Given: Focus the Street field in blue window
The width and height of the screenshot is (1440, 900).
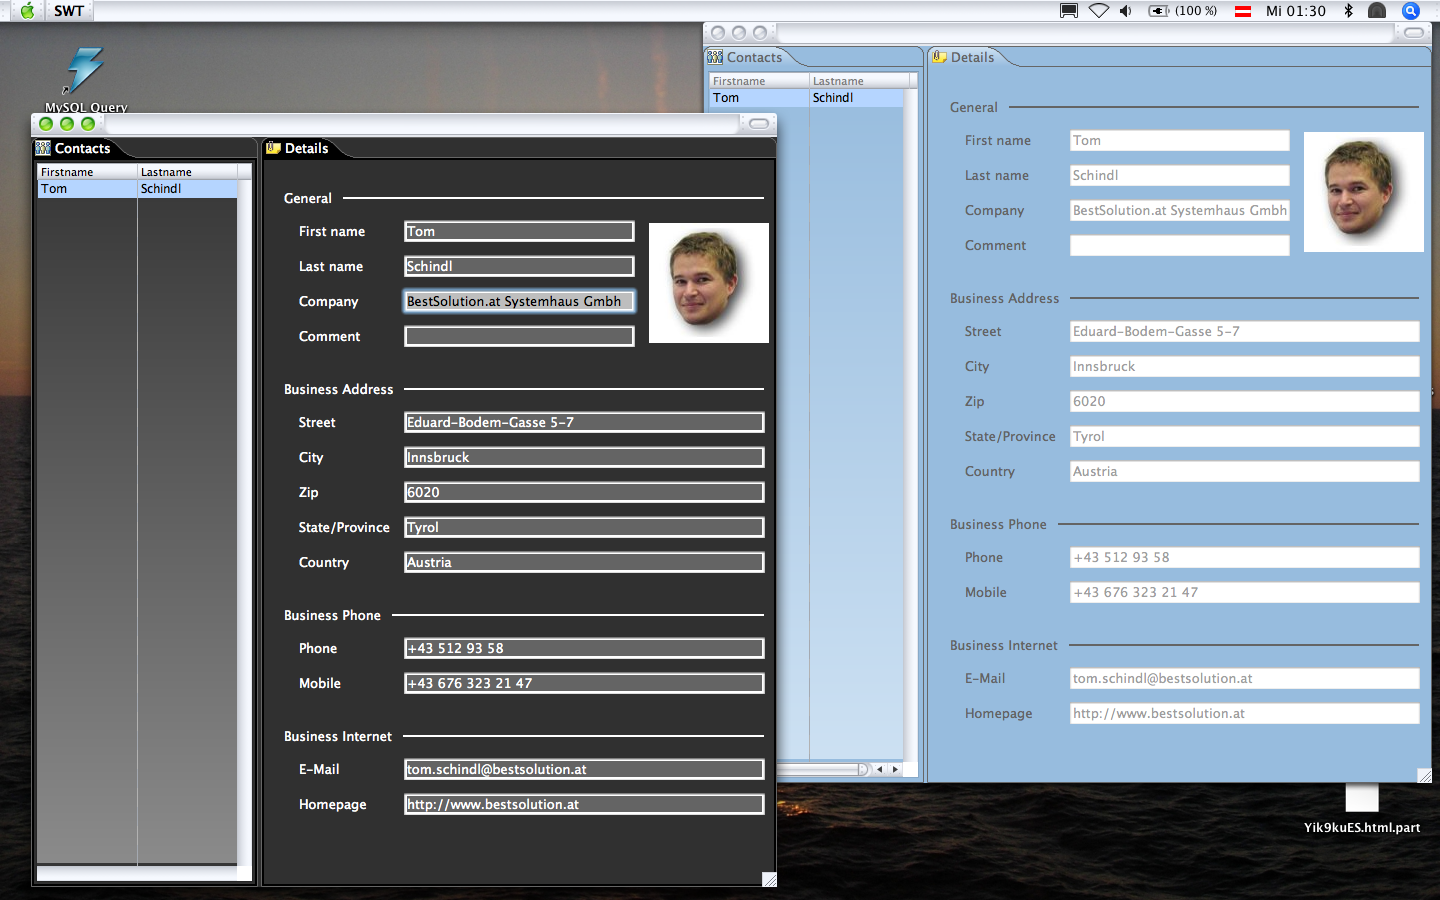Looking at the screenshot, I should [x=1245, y=332].
